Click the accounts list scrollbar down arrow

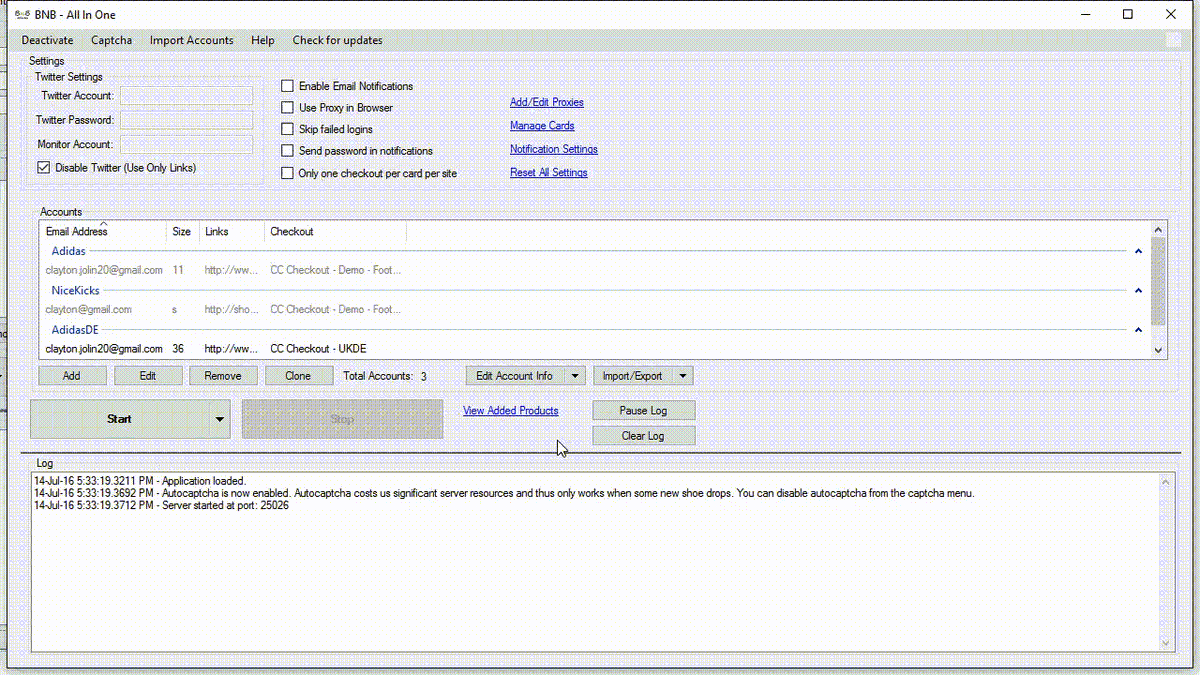(x=1159, y=350)
